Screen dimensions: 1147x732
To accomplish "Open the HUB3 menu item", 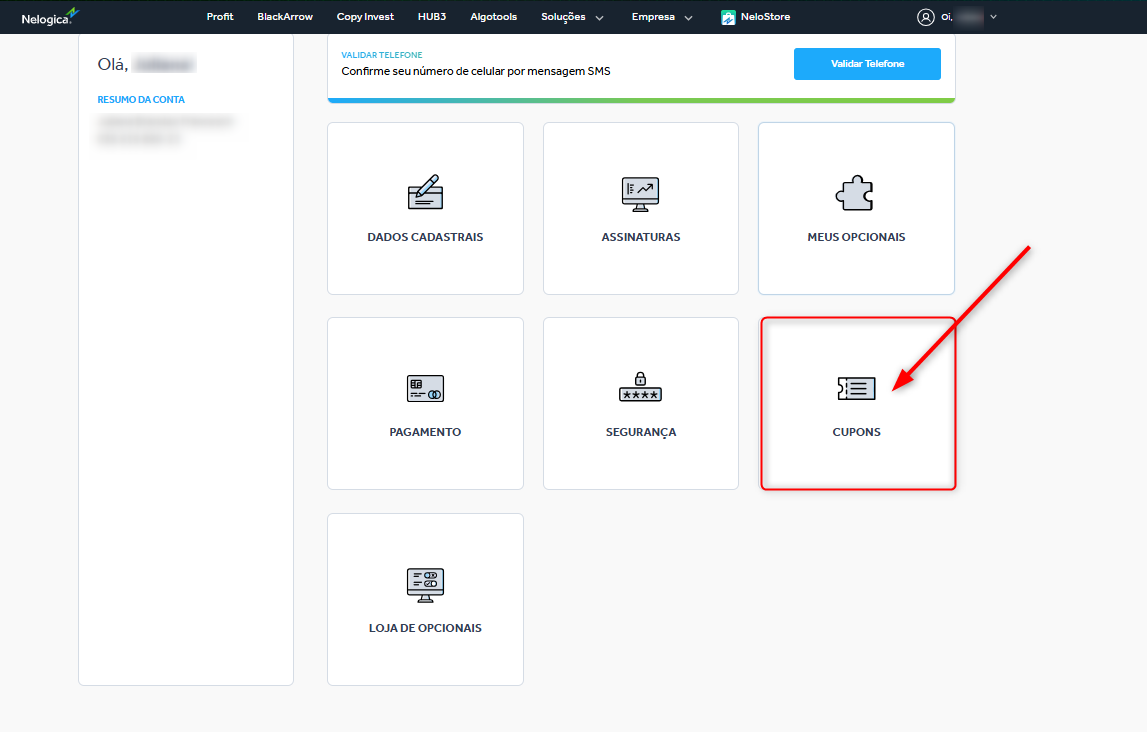I will pyautogui.click(x=432, y=17).
